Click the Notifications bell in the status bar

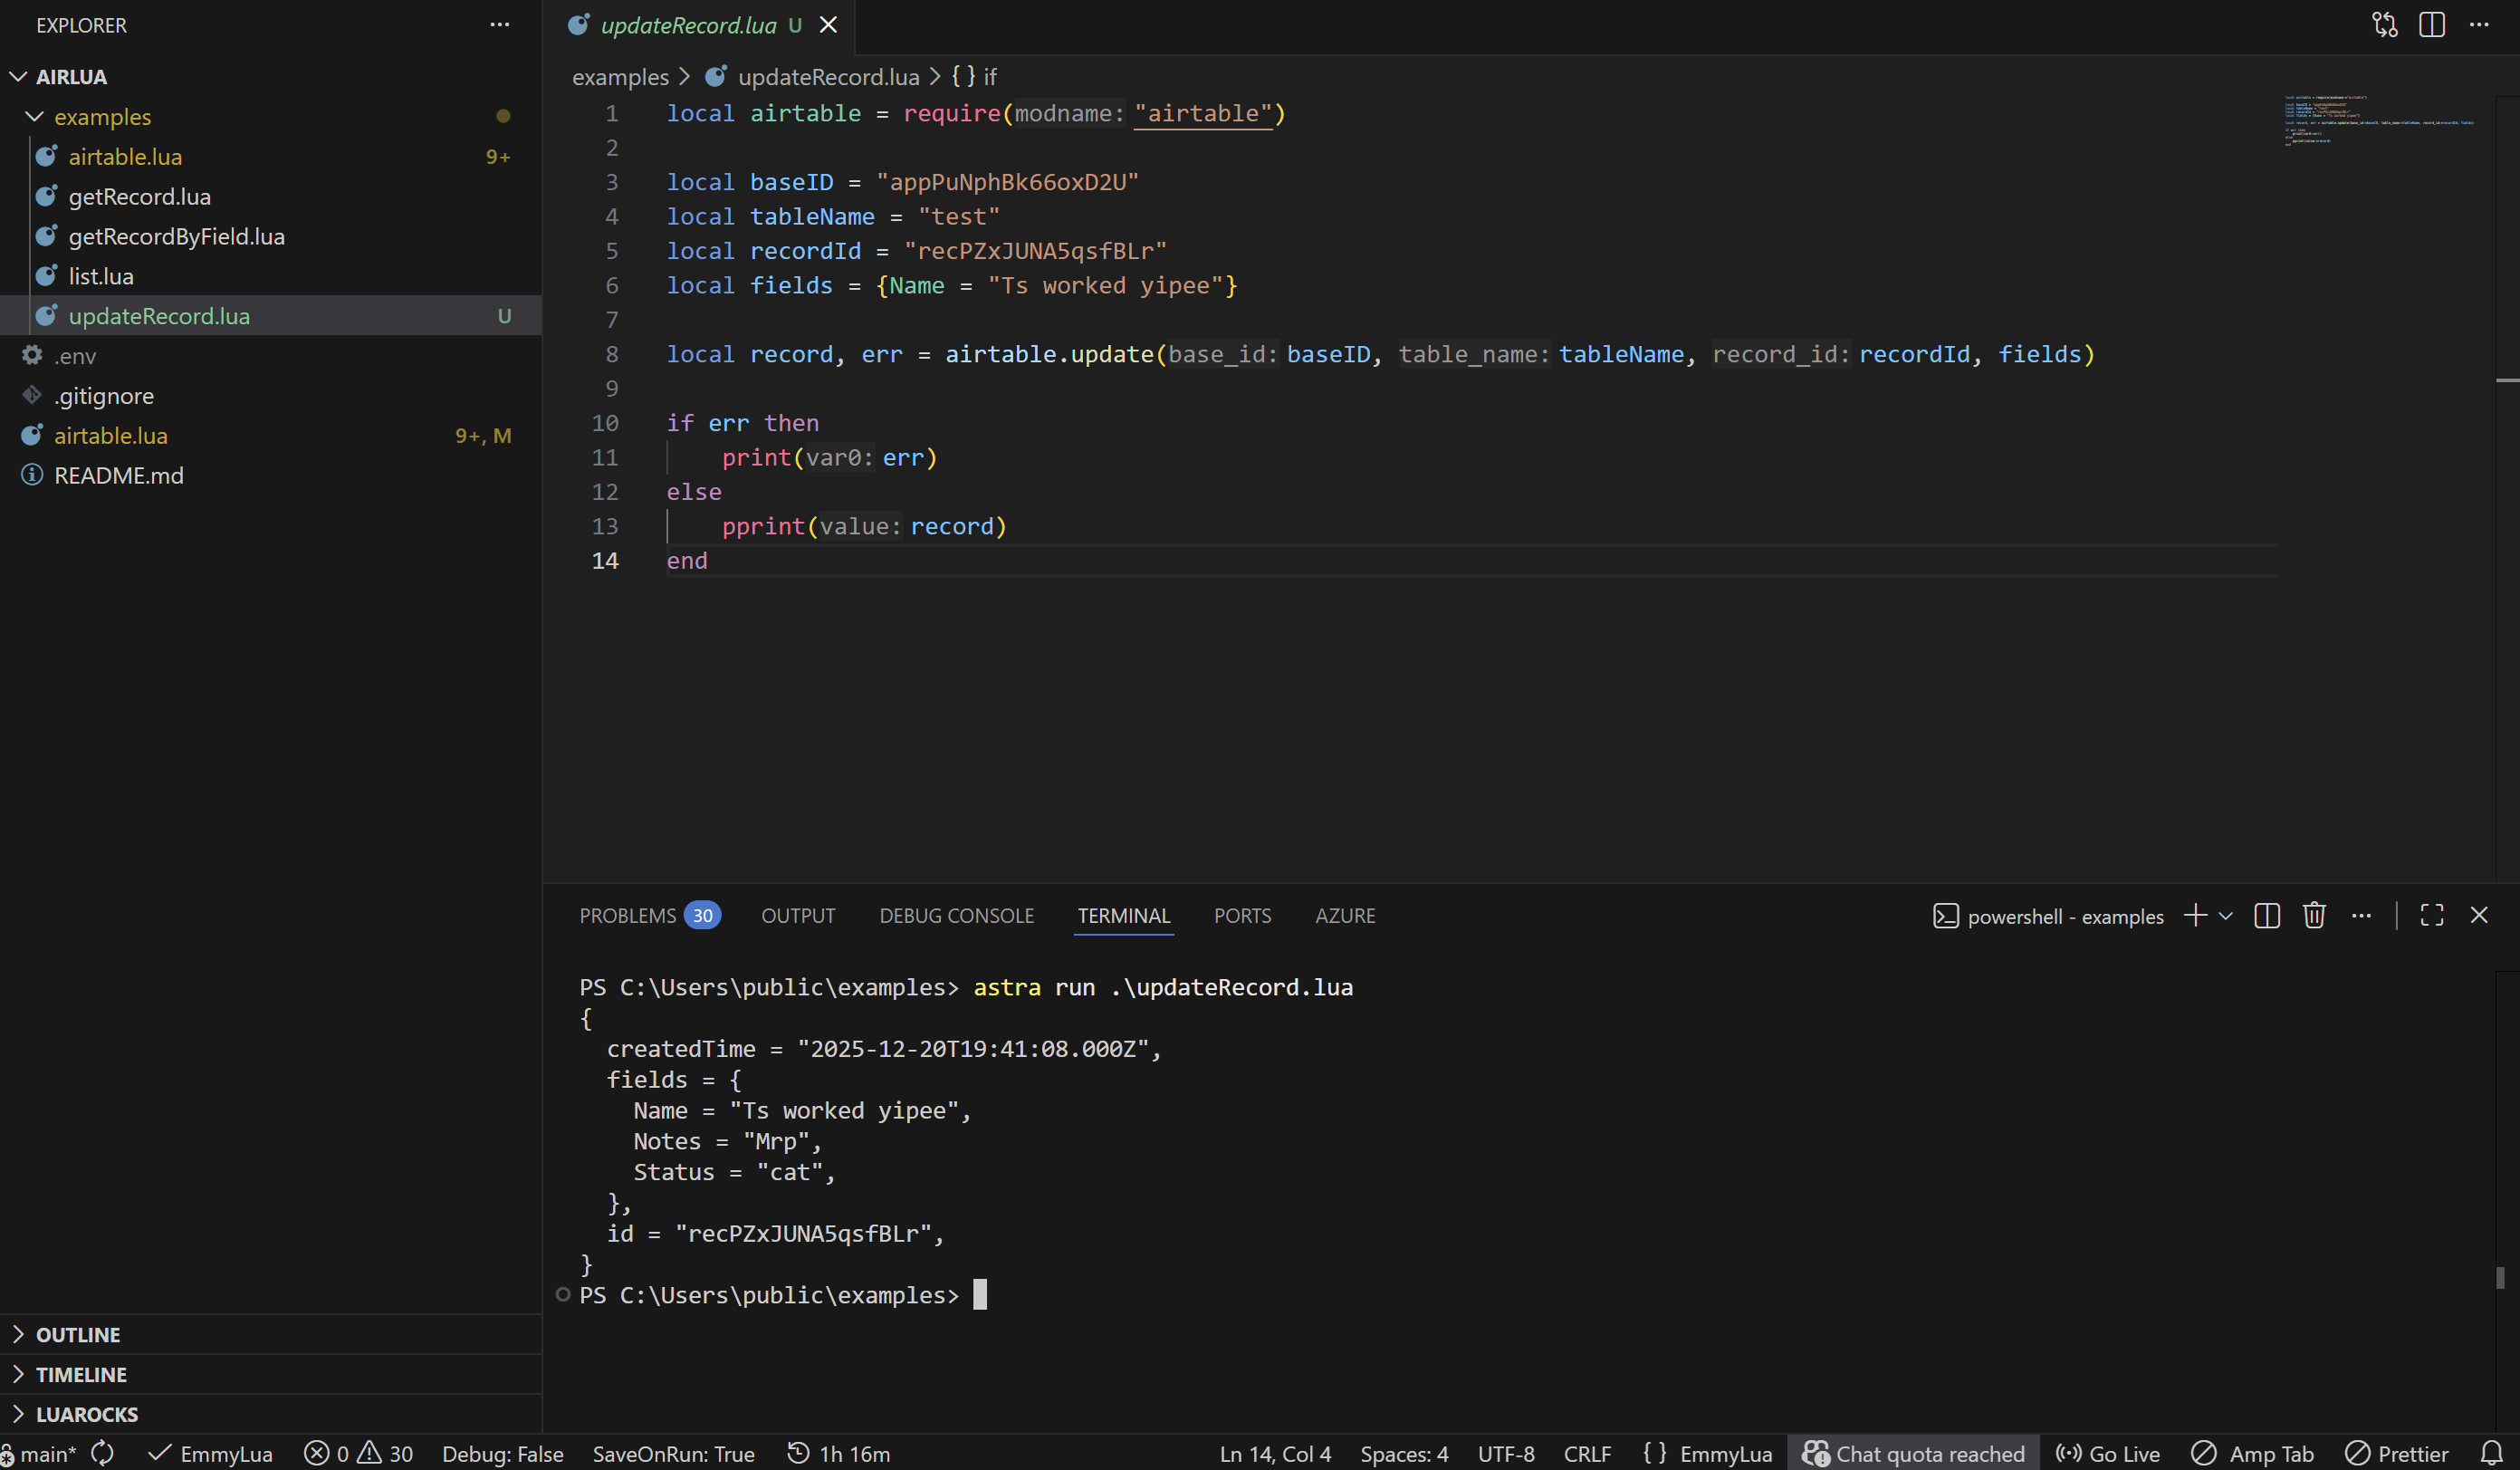click(x=2491, y=1453)
